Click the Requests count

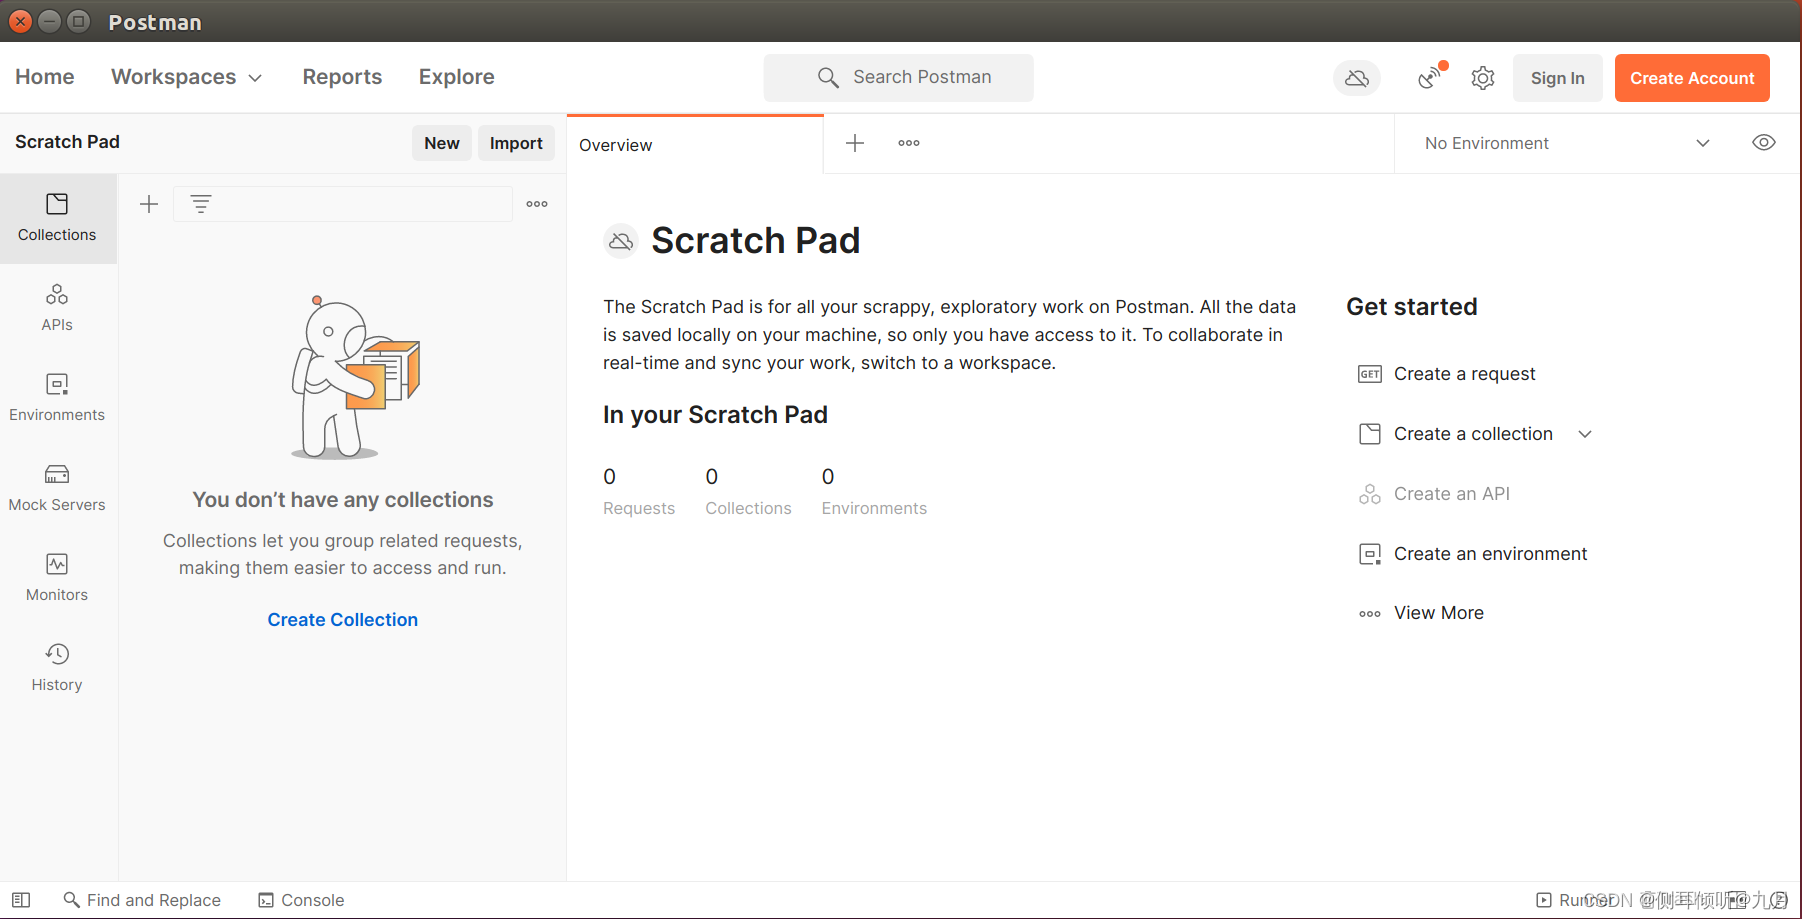click(x=639, y=491)
